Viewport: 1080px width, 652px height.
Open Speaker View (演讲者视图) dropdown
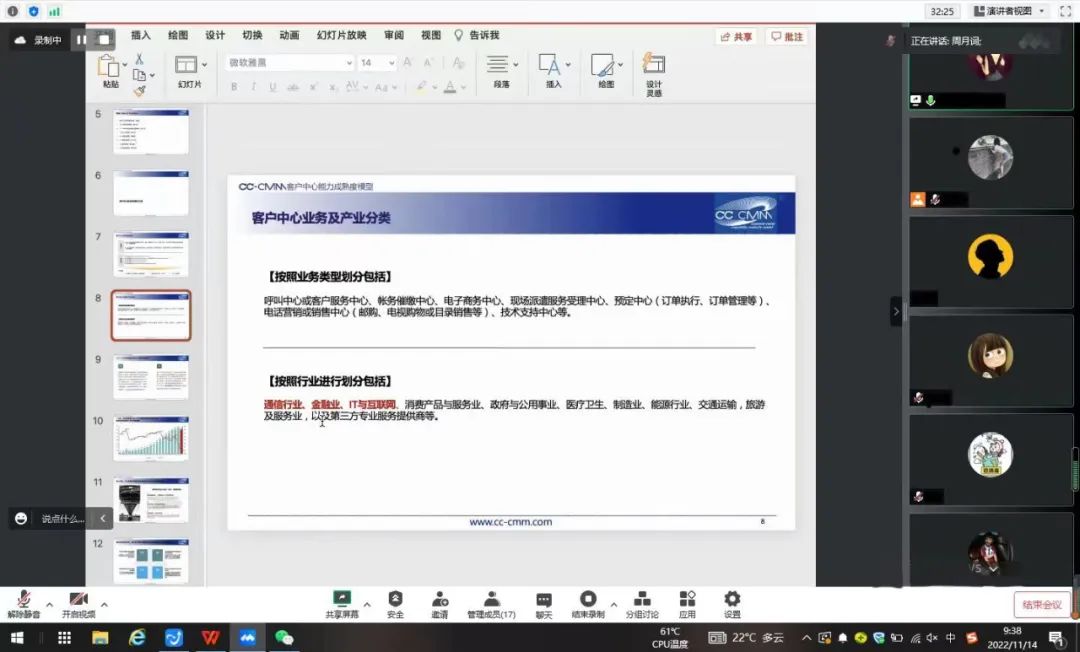(1010, 11)
